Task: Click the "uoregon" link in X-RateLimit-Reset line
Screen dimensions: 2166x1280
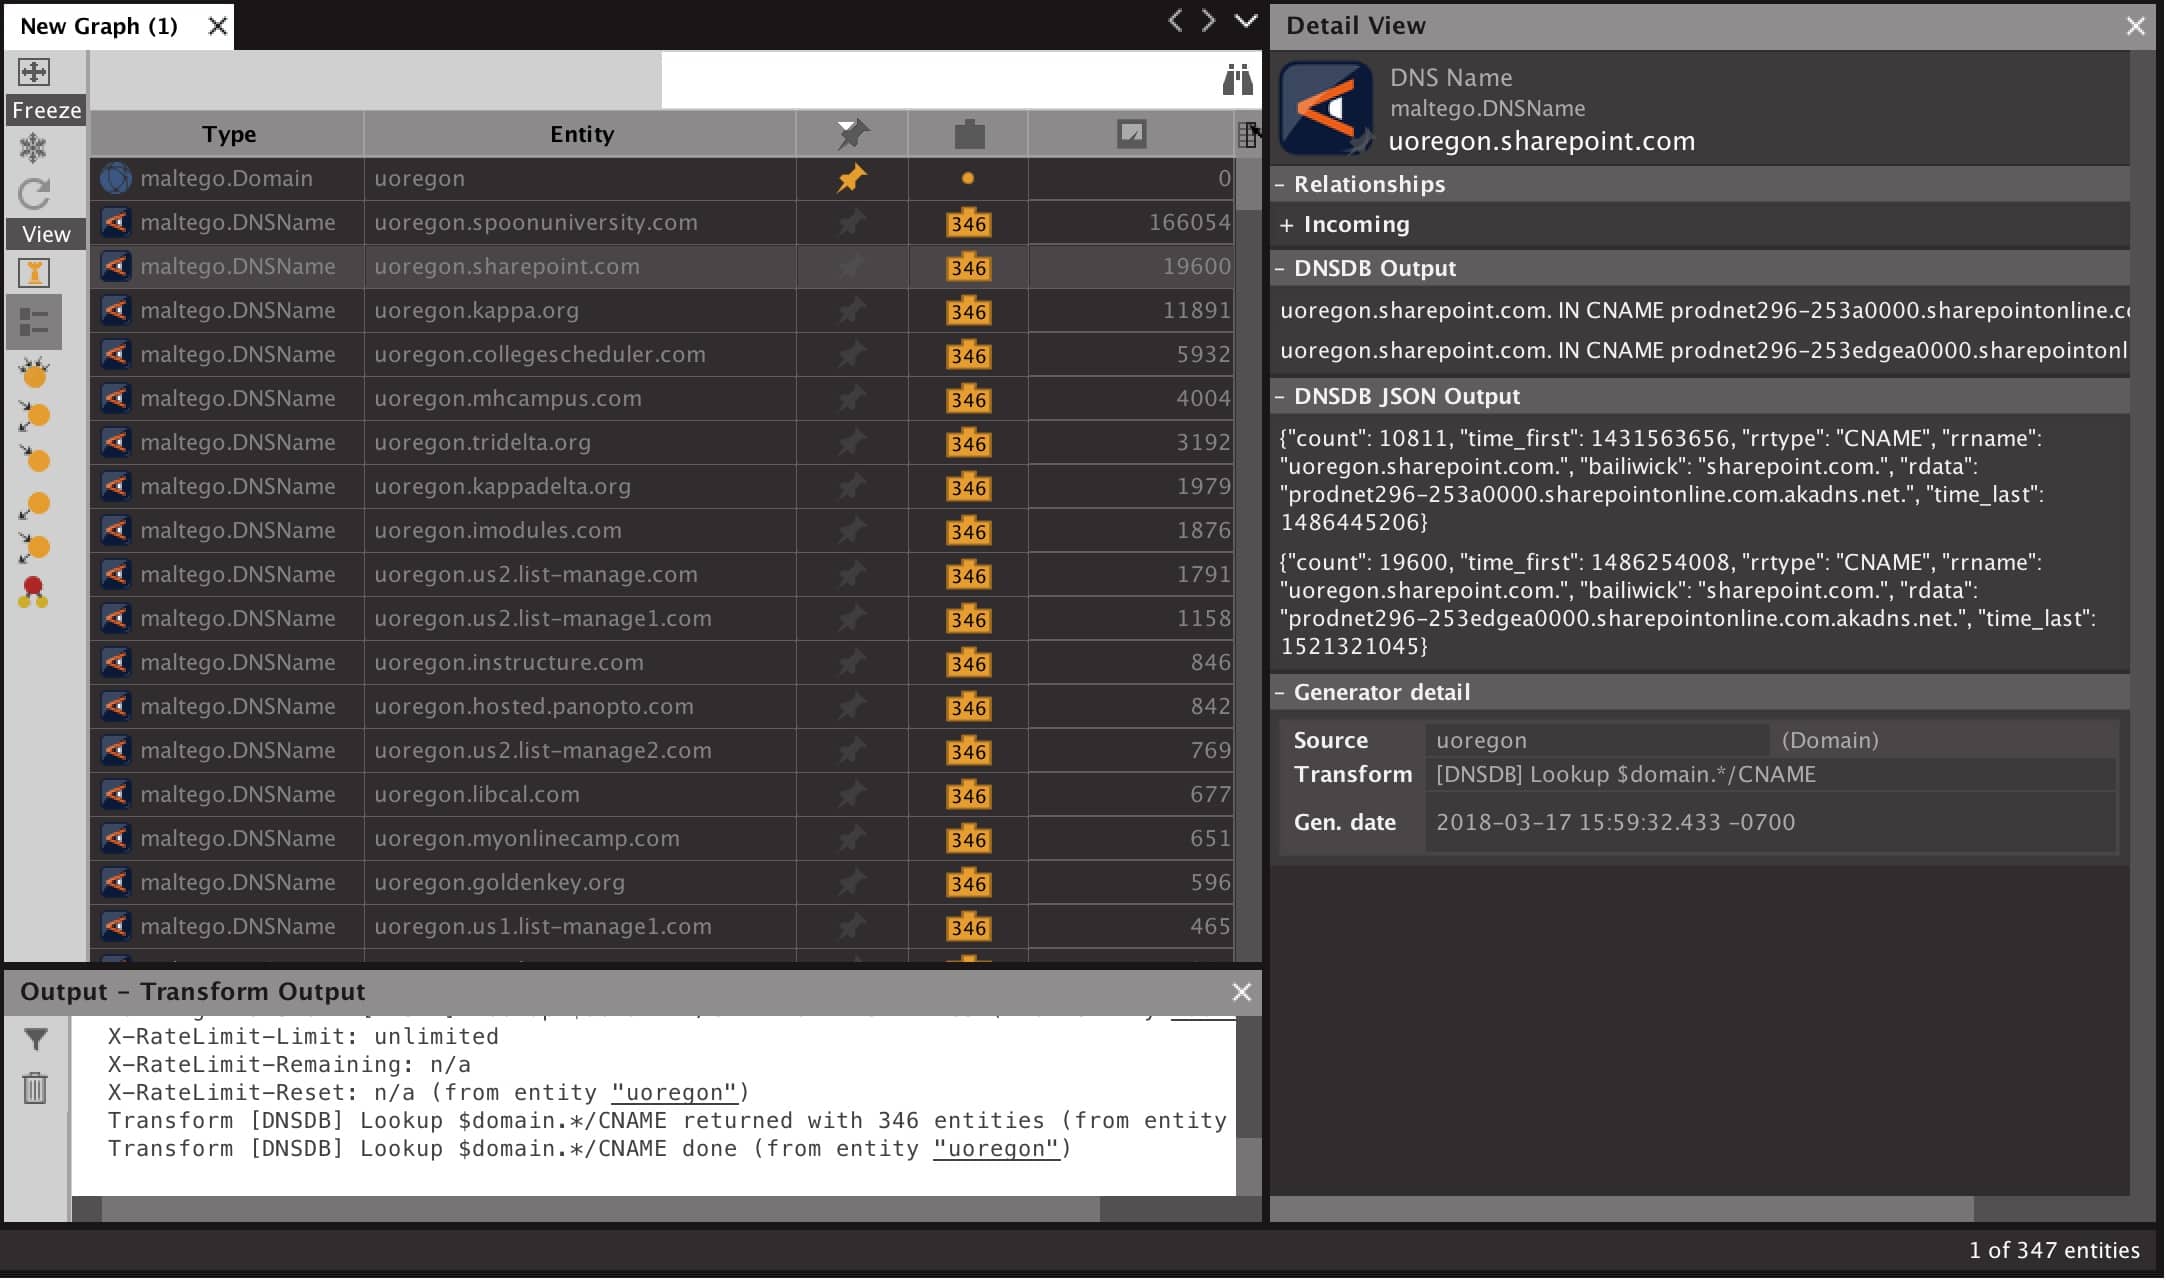Action: (x=674, y=1092)
